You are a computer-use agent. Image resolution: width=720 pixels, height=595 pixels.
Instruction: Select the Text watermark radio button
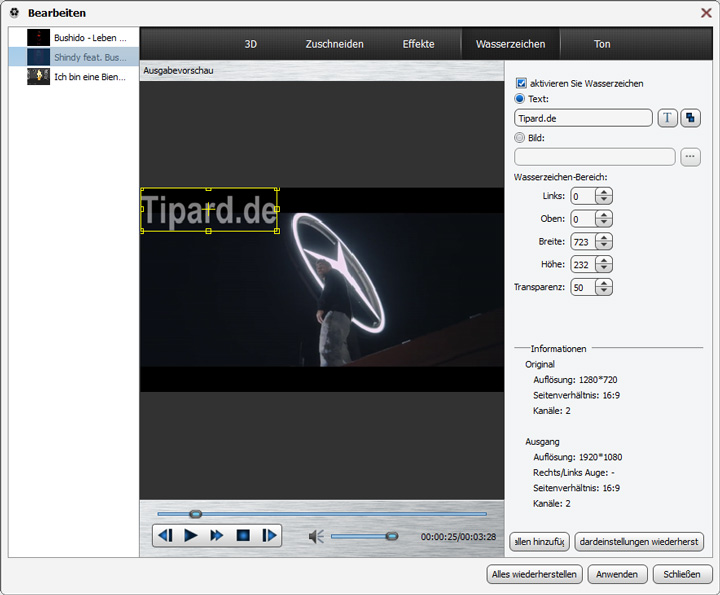point(519,98)
